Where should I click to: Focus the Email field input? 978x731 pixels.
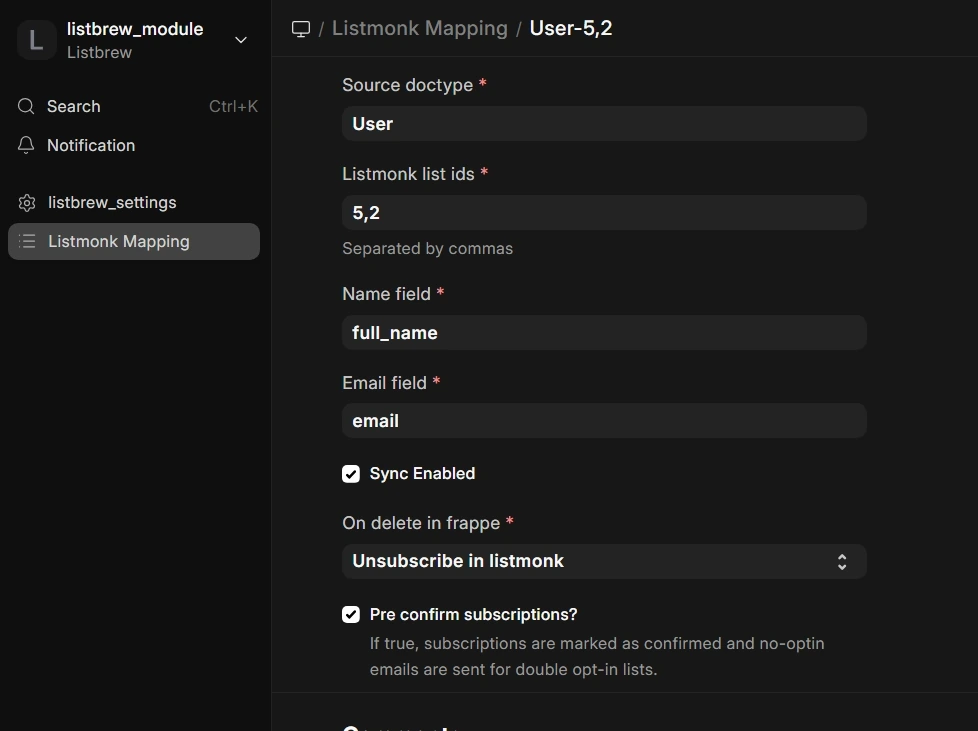(604, 421)
